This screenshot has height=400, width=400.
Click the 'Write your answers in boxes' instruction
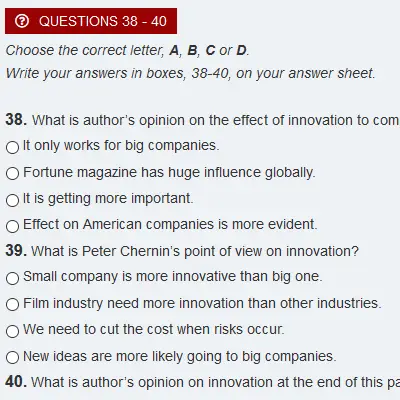pos(190,73)
